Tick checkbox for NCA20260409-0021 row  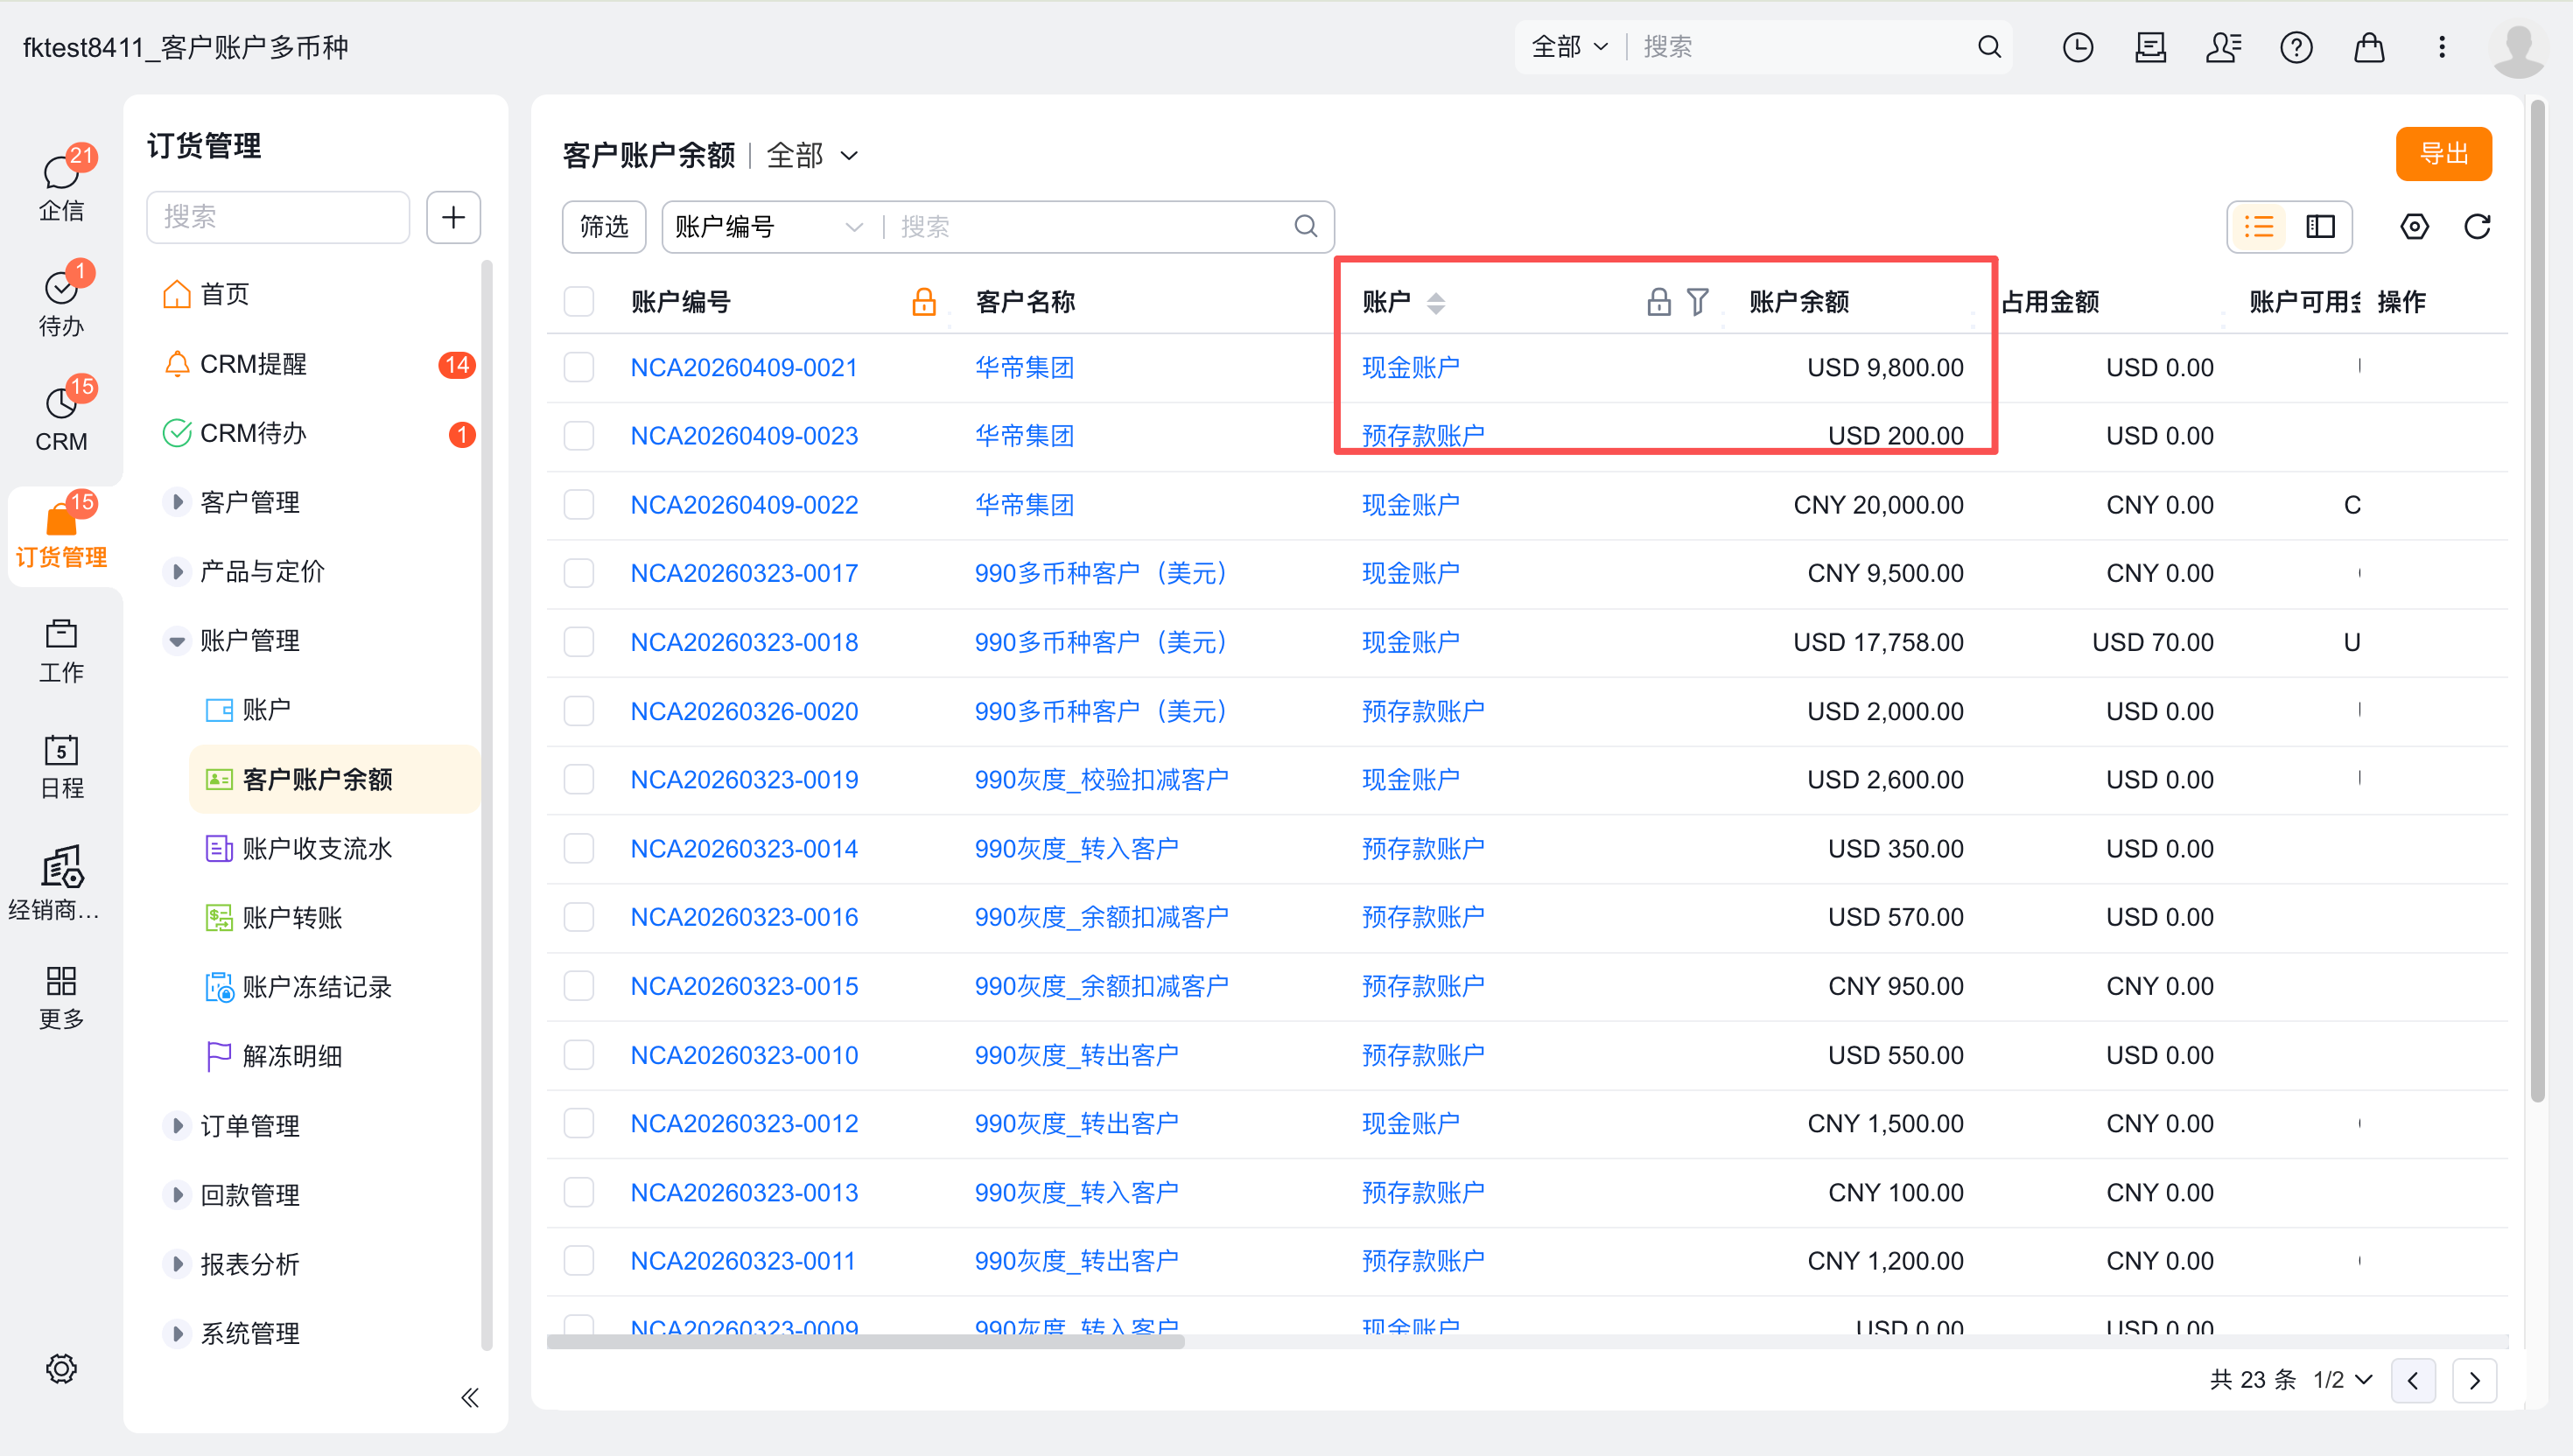(x=579, y=367)
